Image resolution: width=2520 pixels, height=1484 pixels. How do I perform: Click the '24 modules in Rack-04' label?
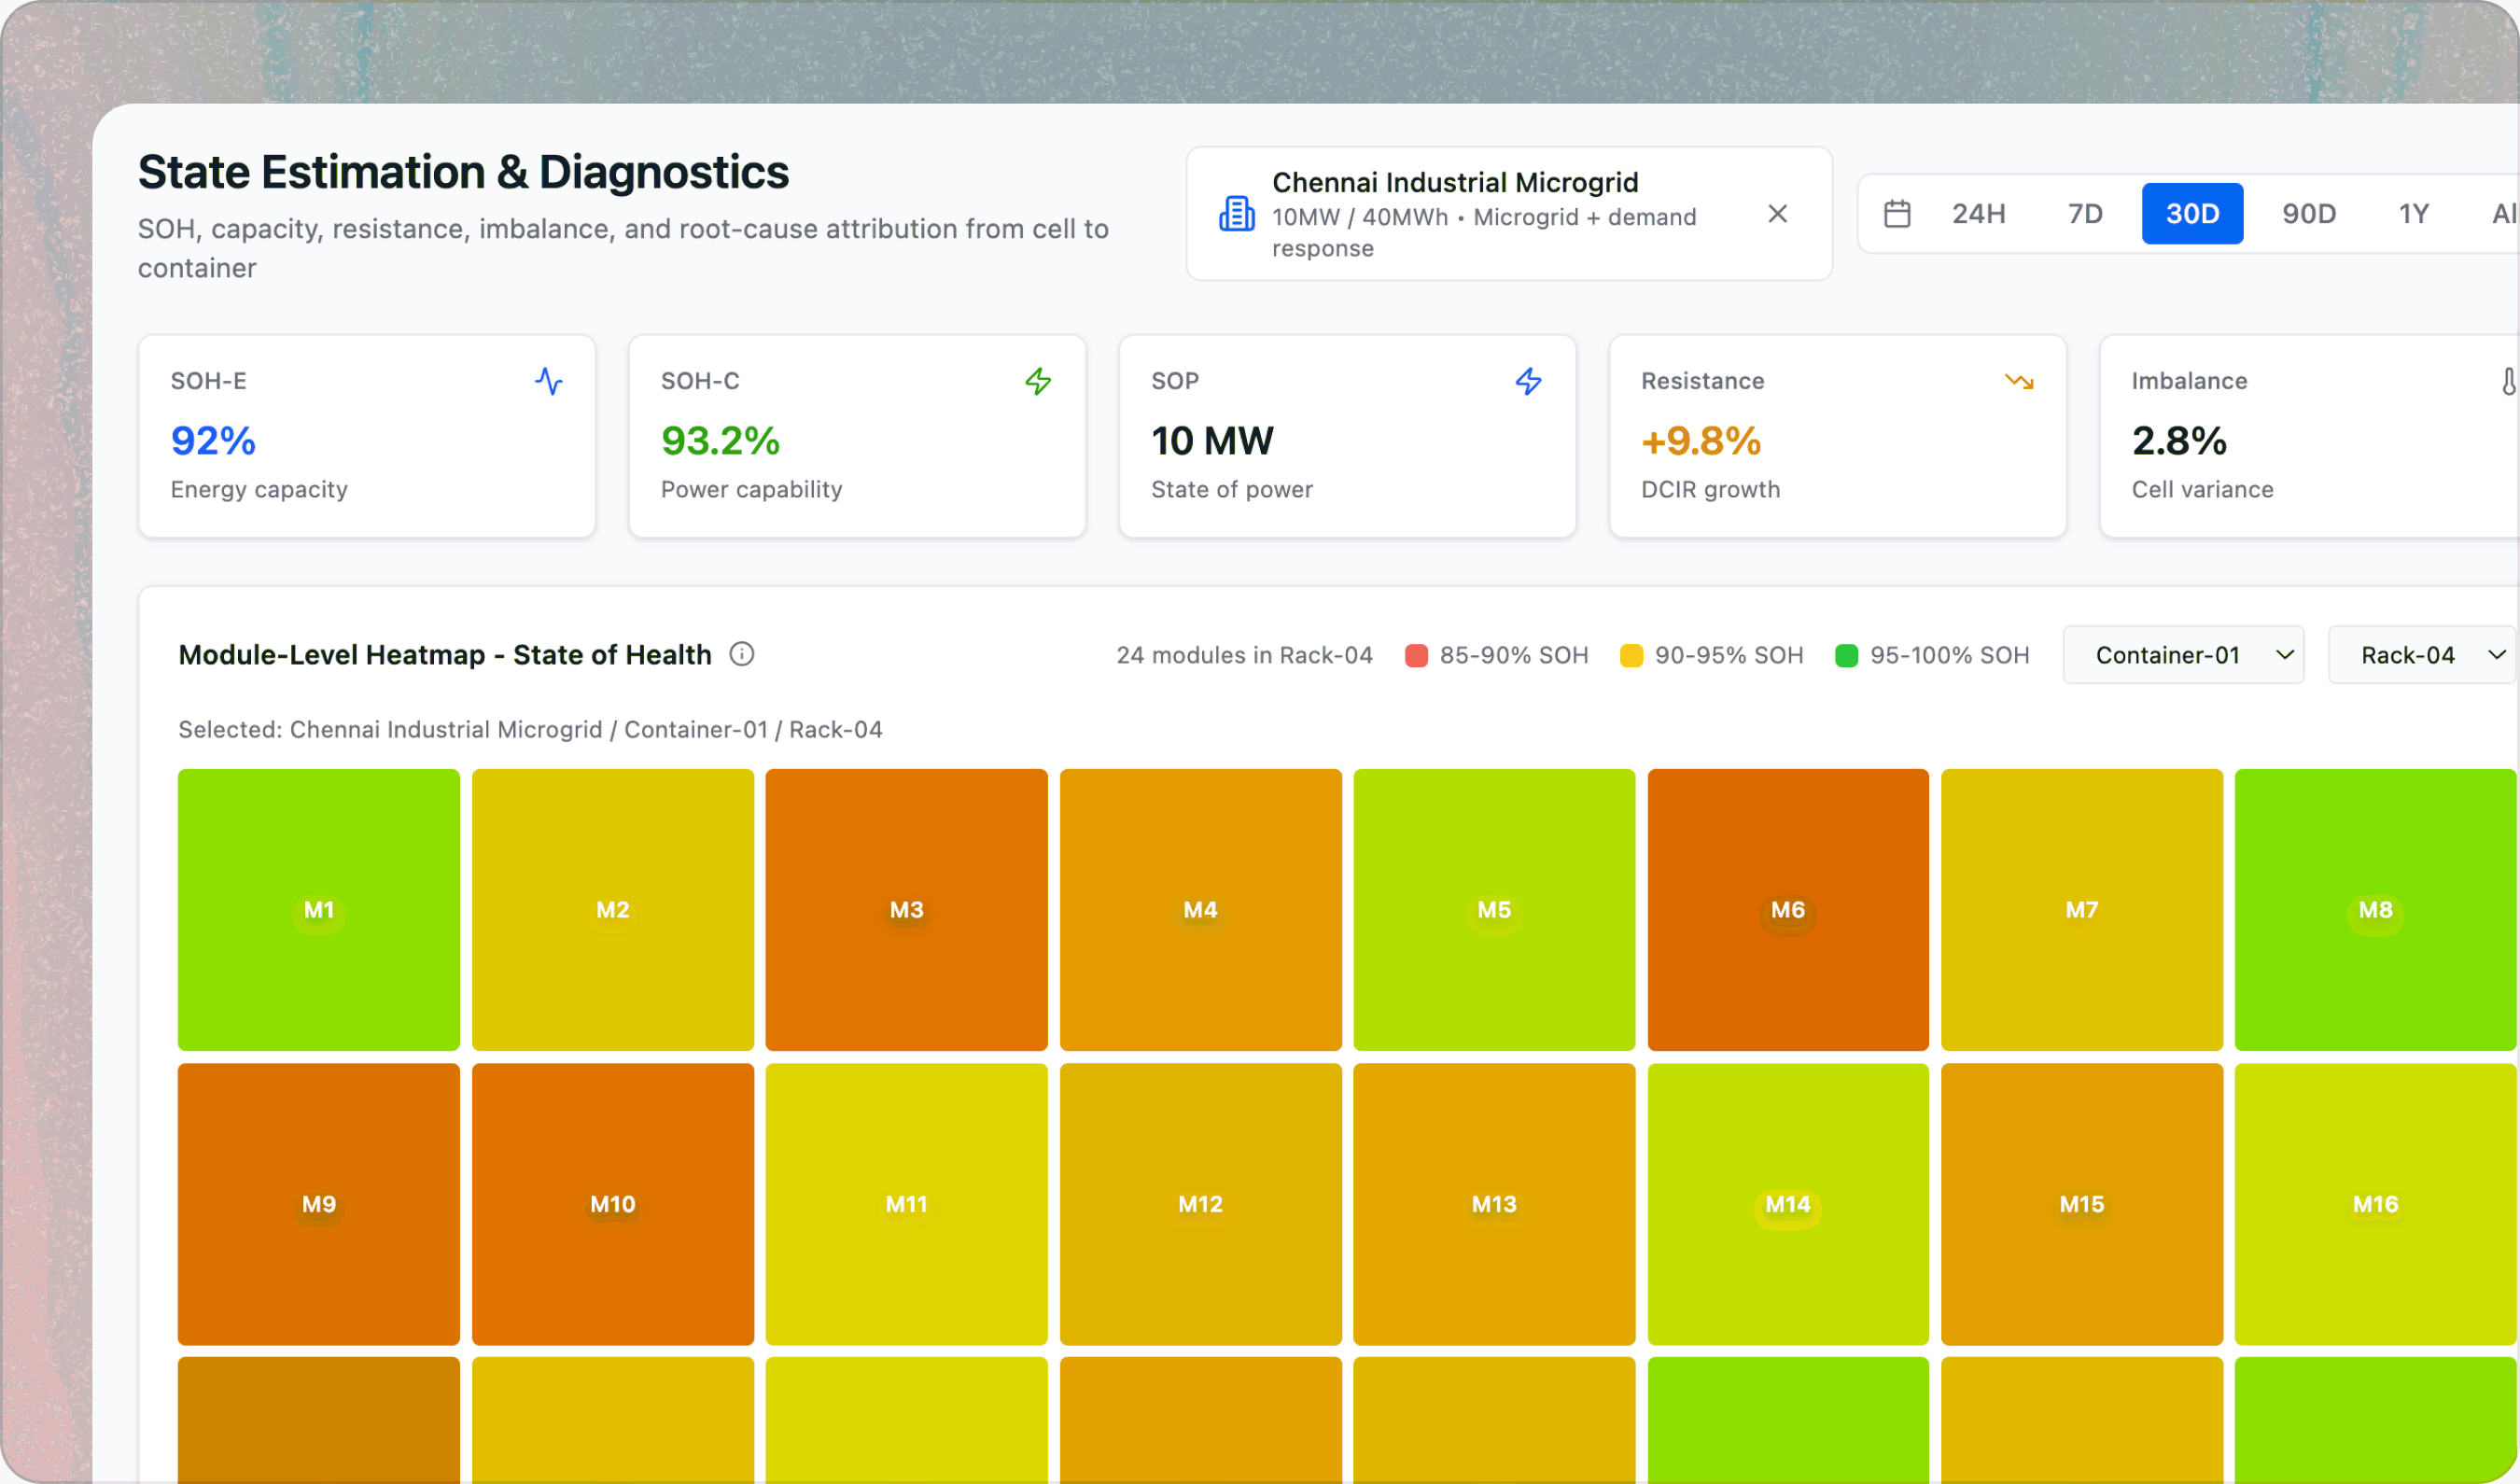pos(1244,655)
